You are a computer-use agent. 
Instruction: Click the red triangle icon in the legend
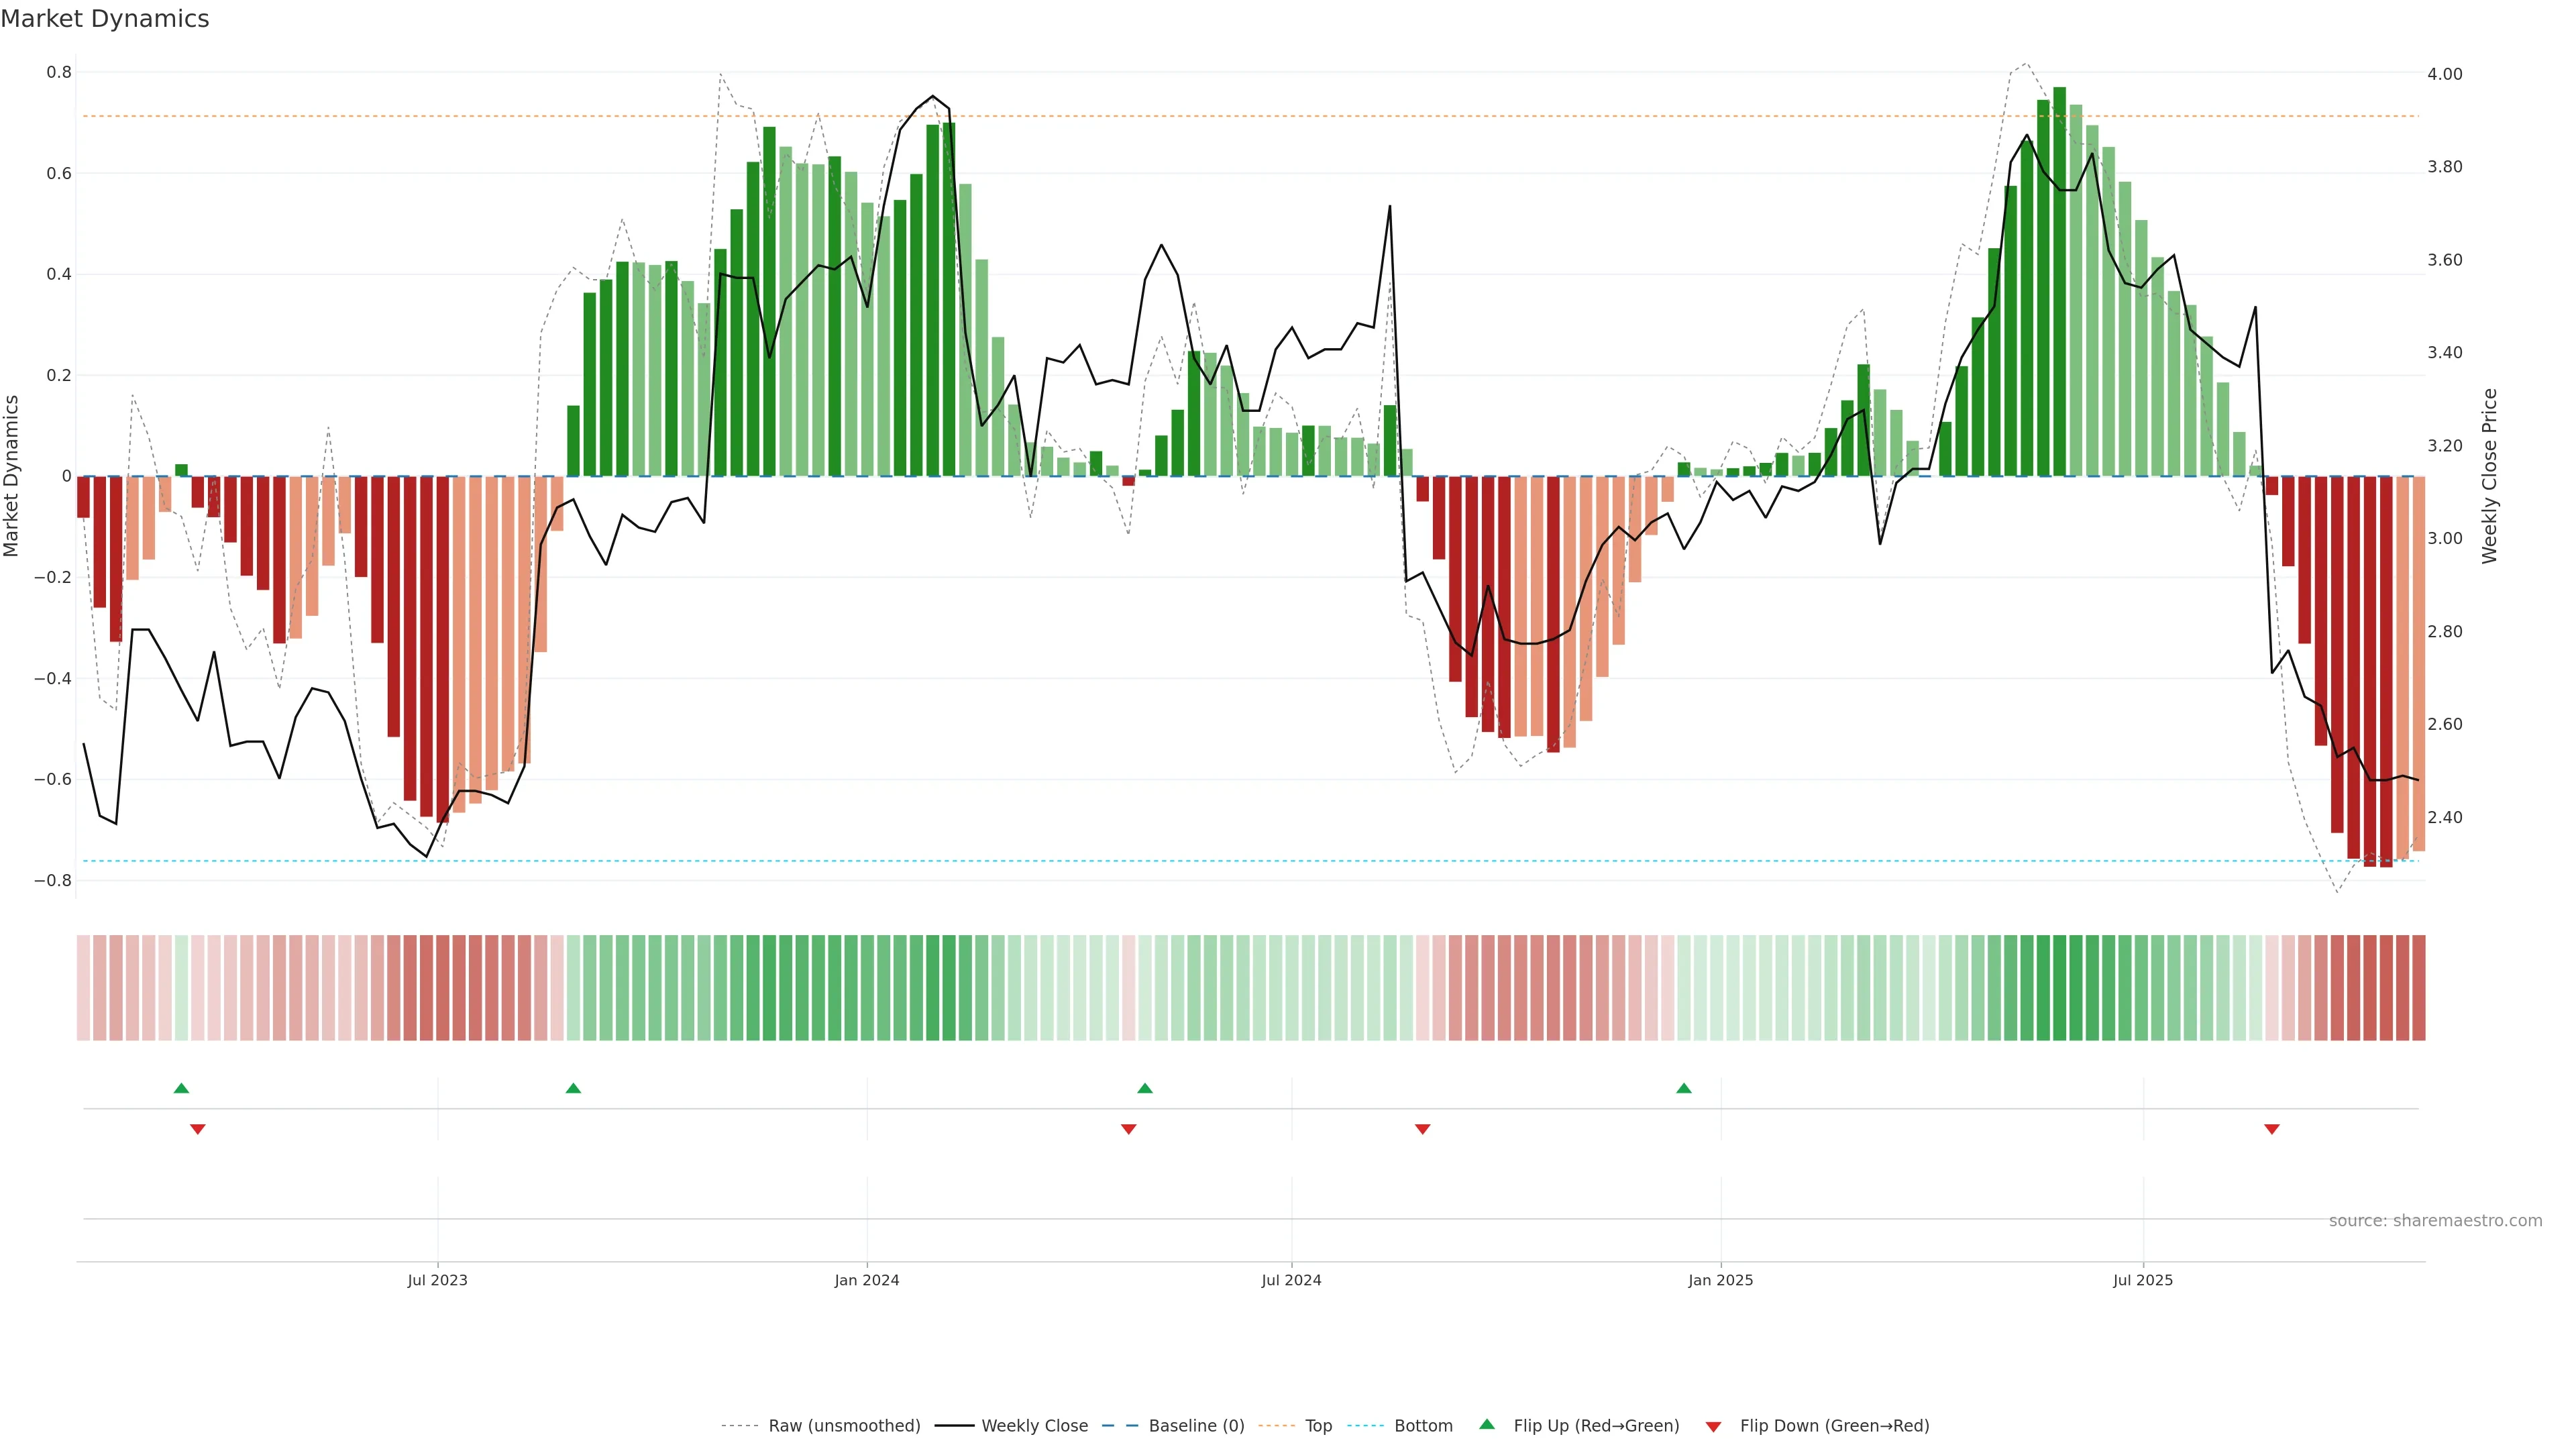point(1713,1426)
